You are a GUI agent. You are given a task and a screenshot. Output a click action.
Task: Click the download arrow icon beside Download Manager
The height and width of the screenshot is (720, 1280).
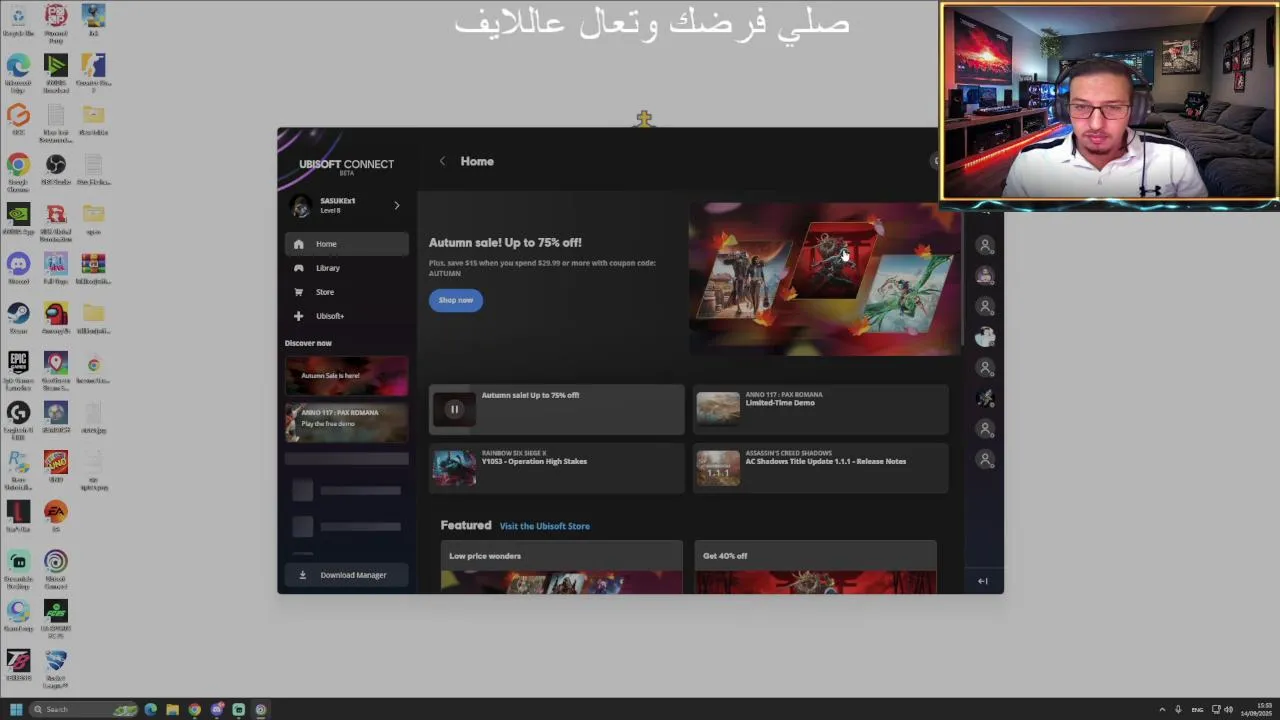pos(302,575)
